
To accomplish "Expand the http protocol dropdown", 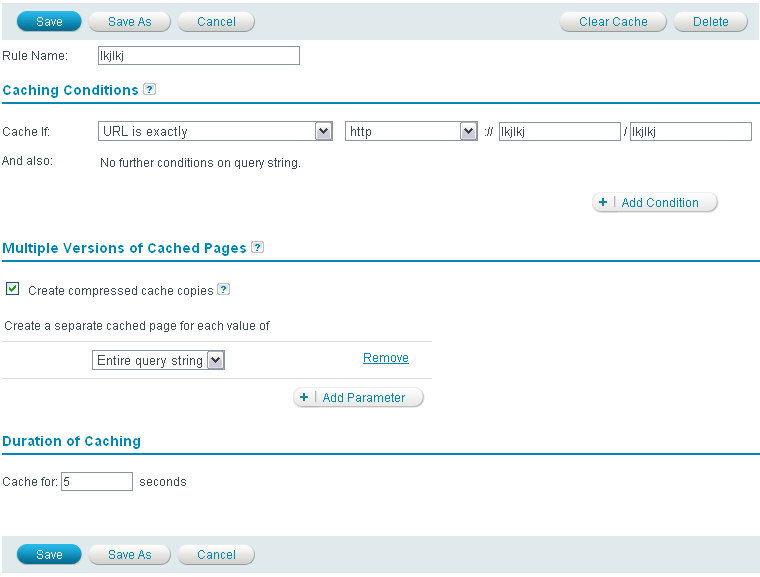I will 411,131.
